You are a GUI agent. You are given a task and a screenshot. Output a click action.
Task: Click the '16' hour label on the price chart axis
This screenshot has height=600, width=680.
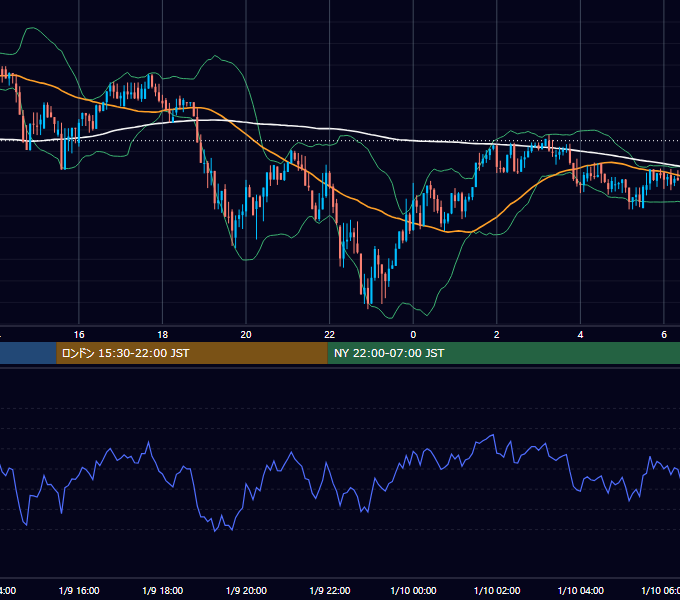(79, 335)
